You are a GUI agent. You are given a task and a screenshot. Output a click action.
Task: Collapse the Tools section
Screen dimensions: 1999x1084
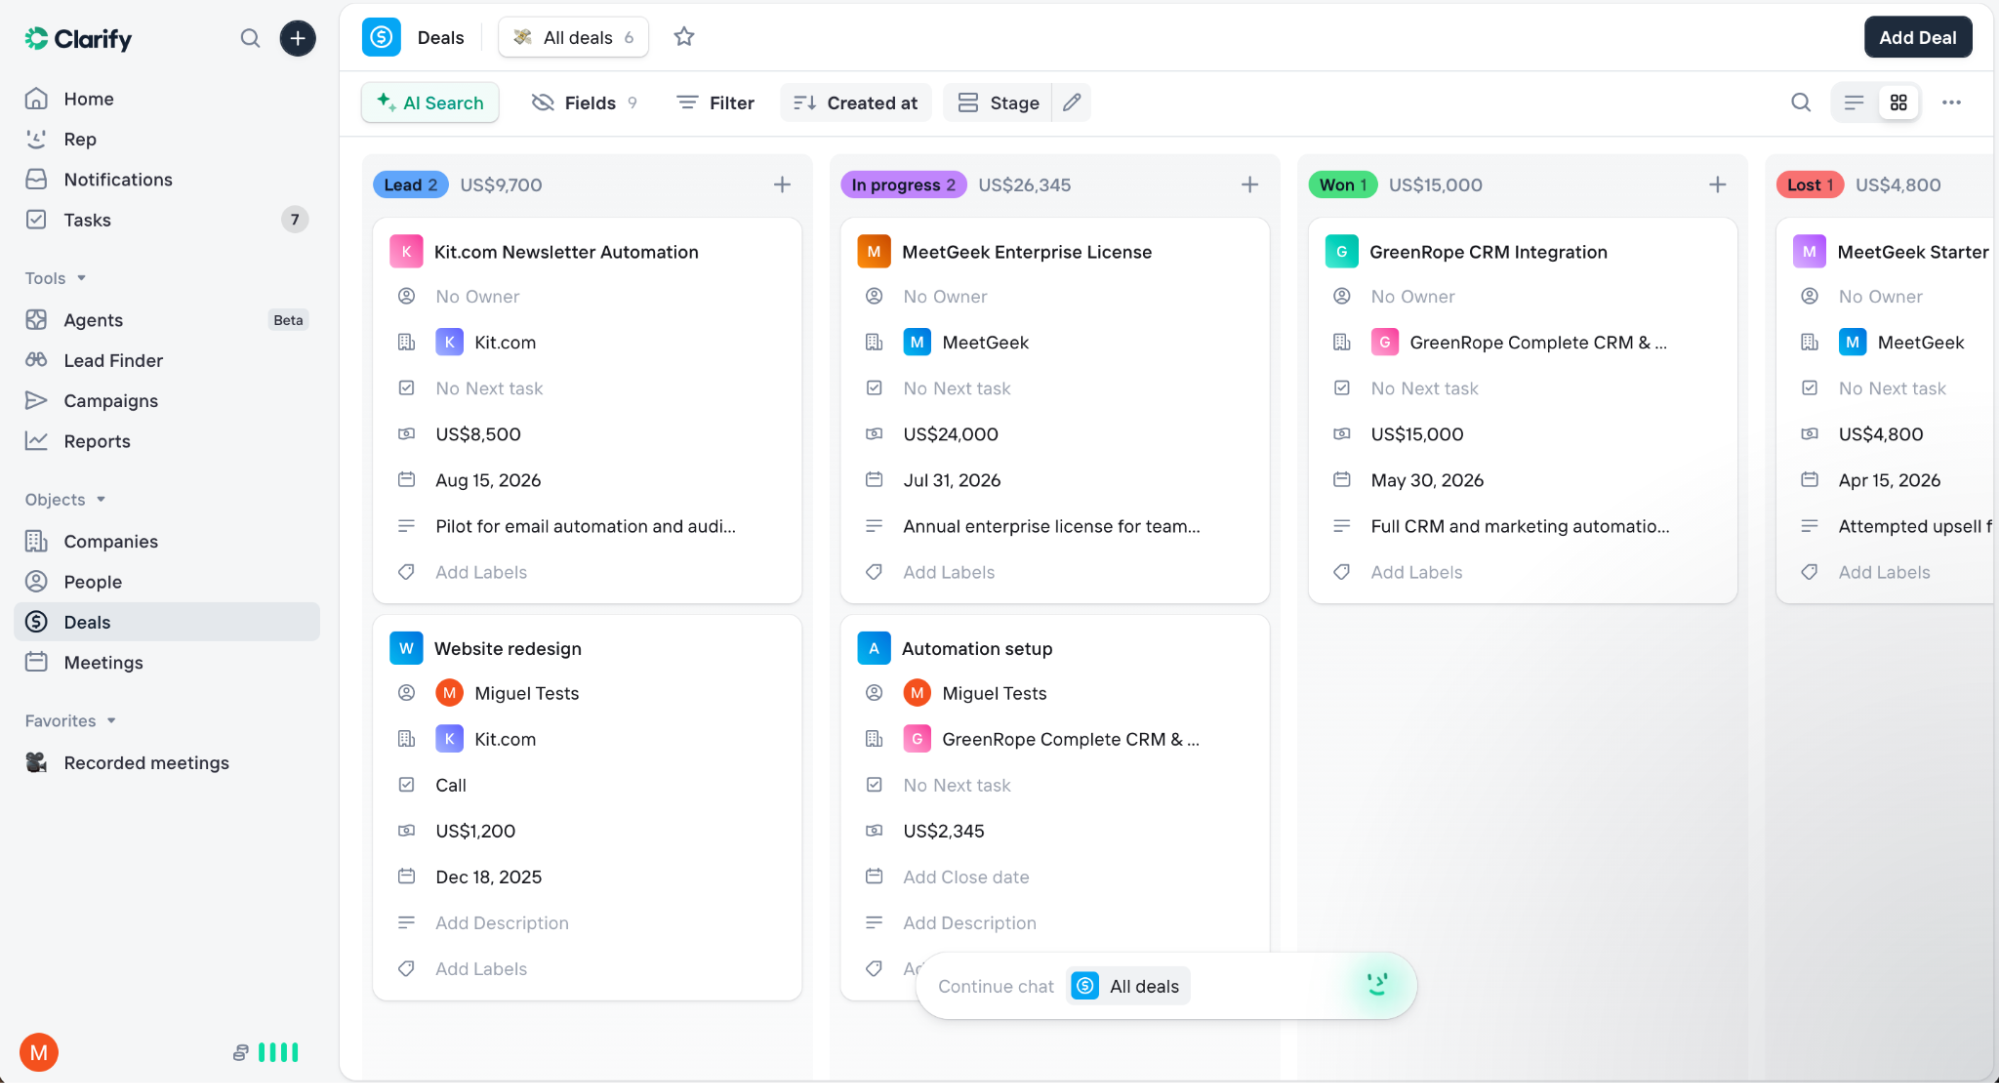tap(56, 278)
